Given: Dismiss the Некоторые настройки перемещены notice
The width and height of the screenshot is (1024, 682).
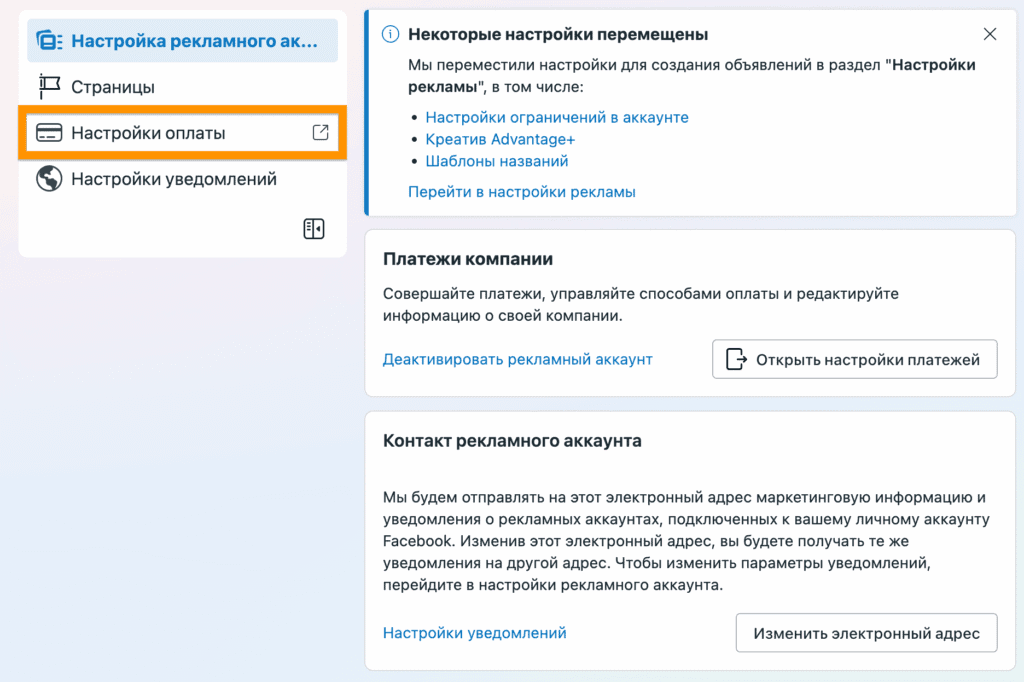Looking at the screenshot, I should coord(990,34).
